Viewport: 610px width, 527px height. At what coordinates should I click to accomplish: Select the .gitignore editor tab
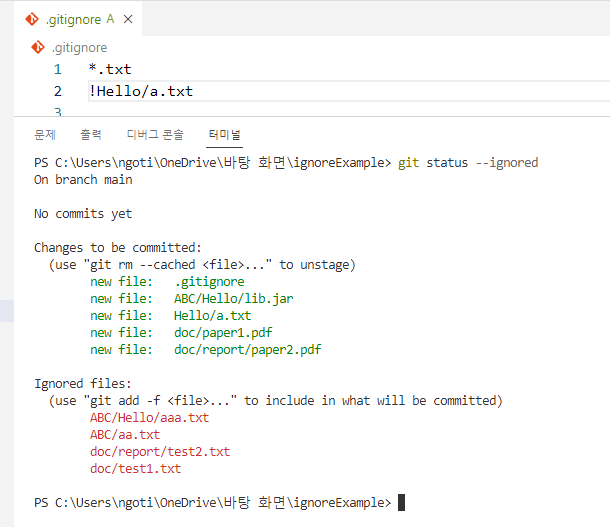point(78,19)
